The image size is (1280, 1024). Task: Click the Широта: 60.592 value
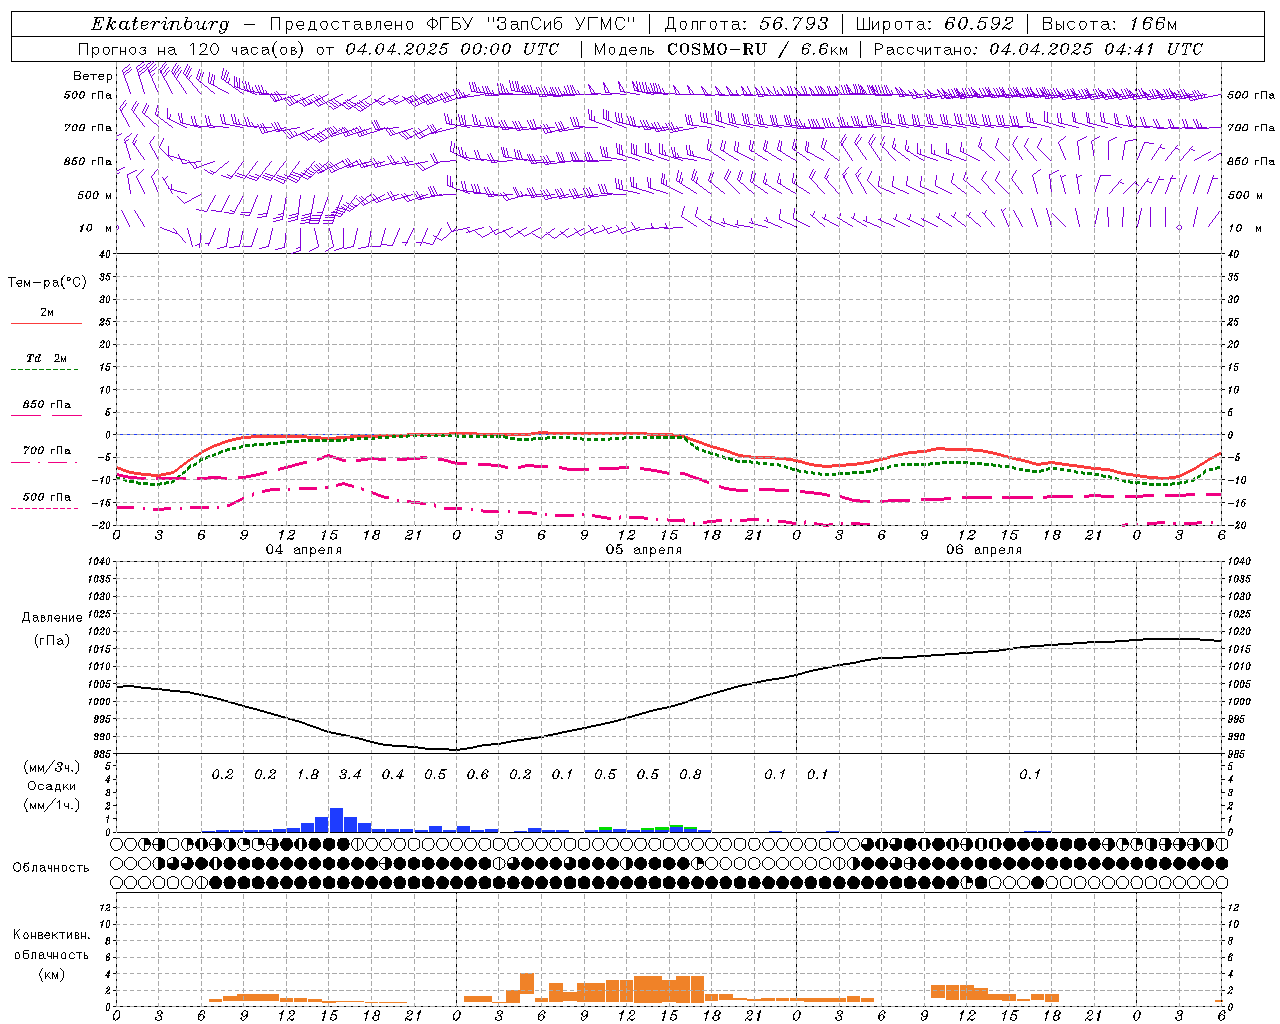[934, 24]
